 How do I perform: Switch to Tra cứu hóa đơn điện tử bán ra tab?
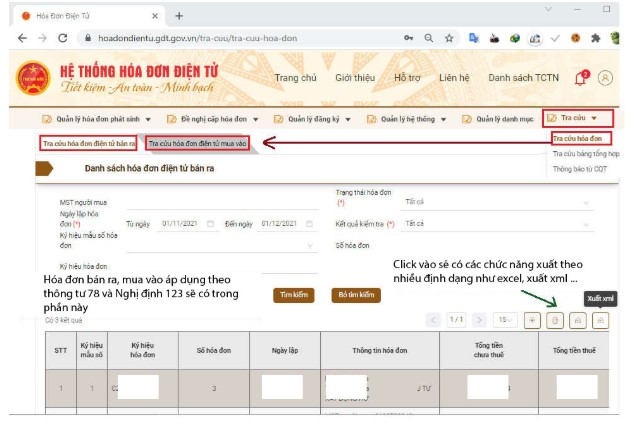[89, 143]
